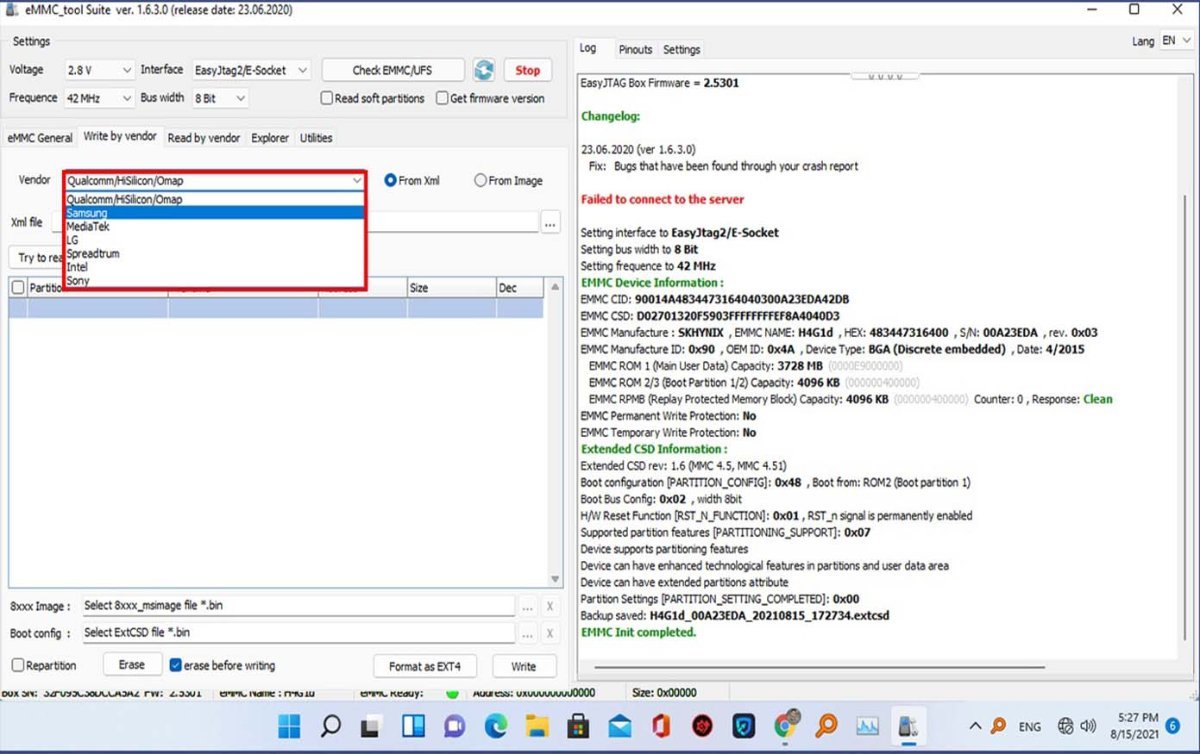Open the Bus width dropdown
Viewport: 1200px width, 754px height.
tap(220, 98)
